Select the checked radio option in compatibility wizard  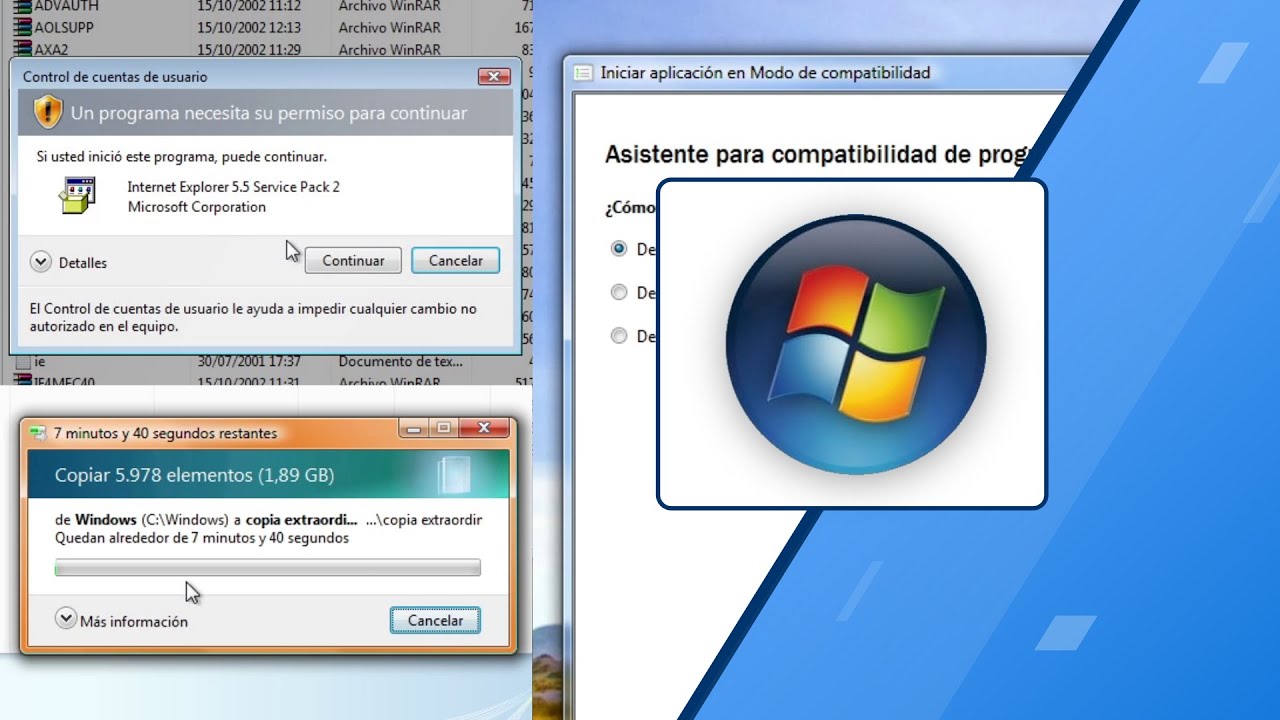tap(619, 248)
